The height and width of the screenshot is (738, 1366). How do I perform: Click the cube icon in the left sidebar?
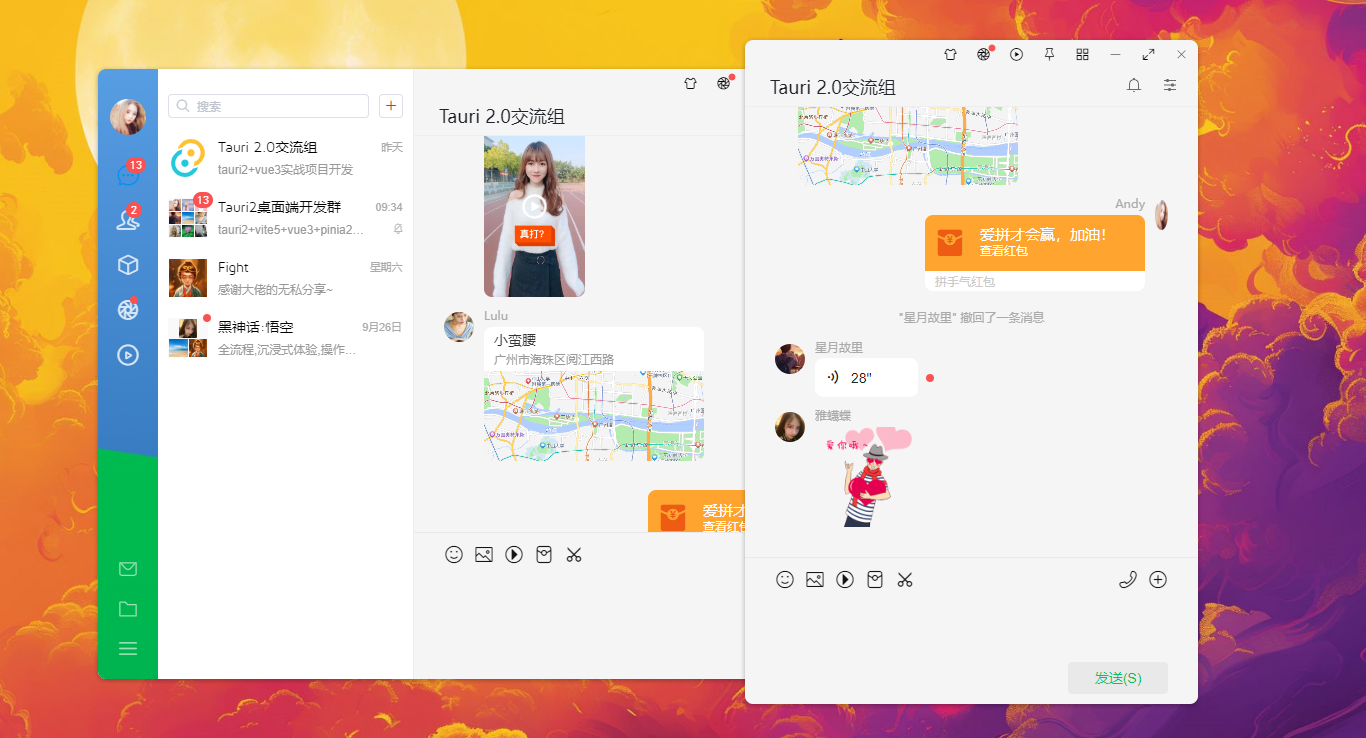[128, 265]
